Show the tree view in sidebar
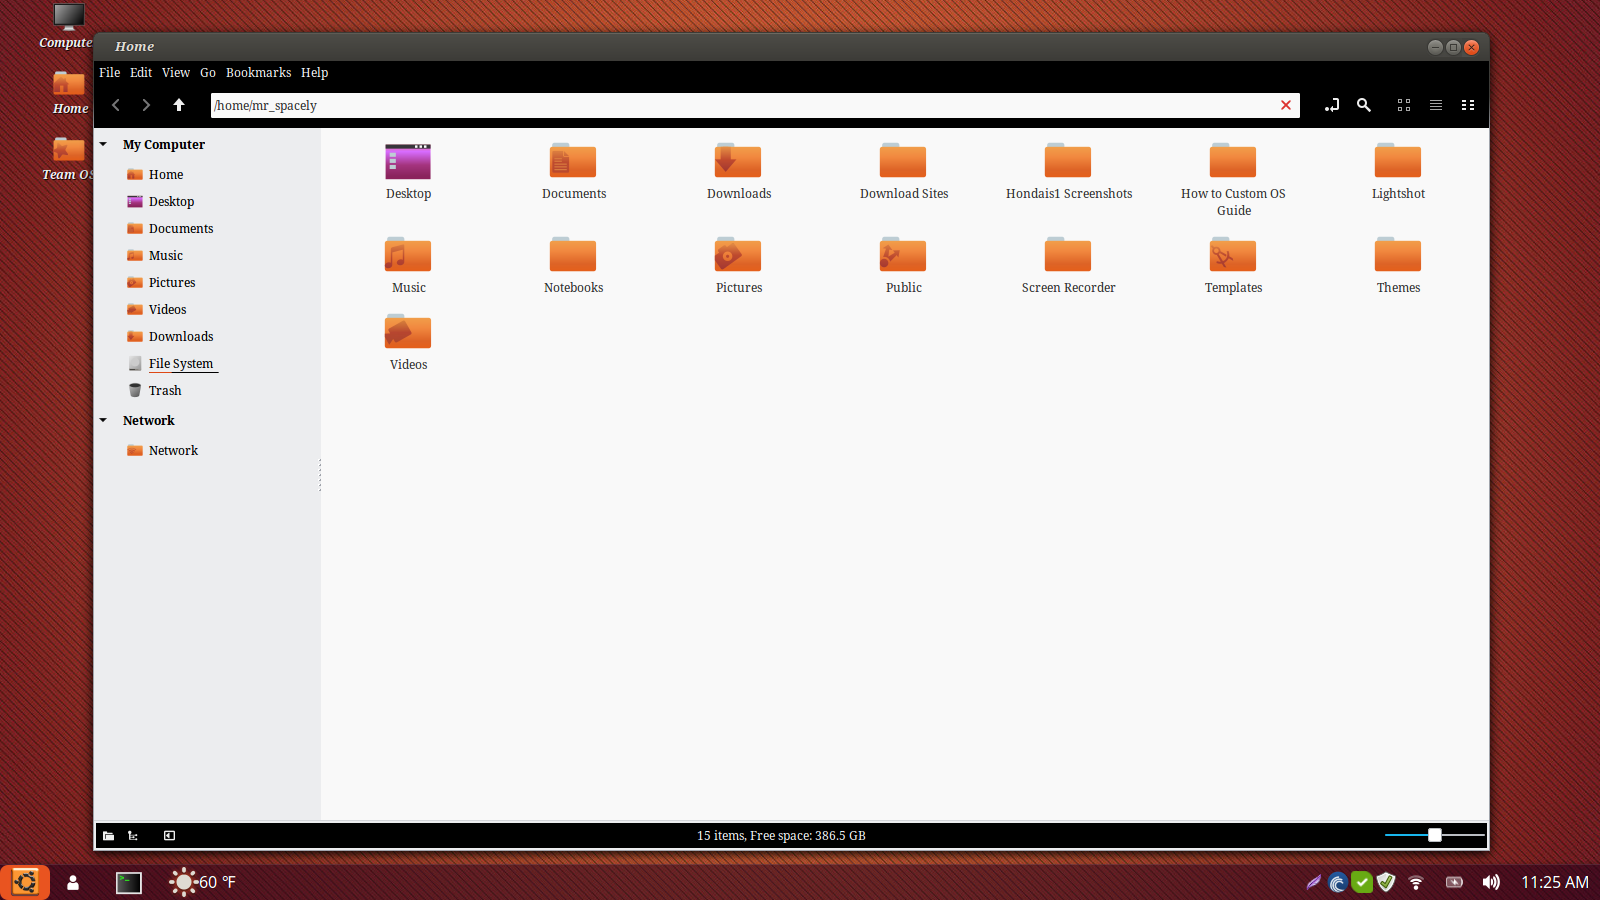 [133, 836]
